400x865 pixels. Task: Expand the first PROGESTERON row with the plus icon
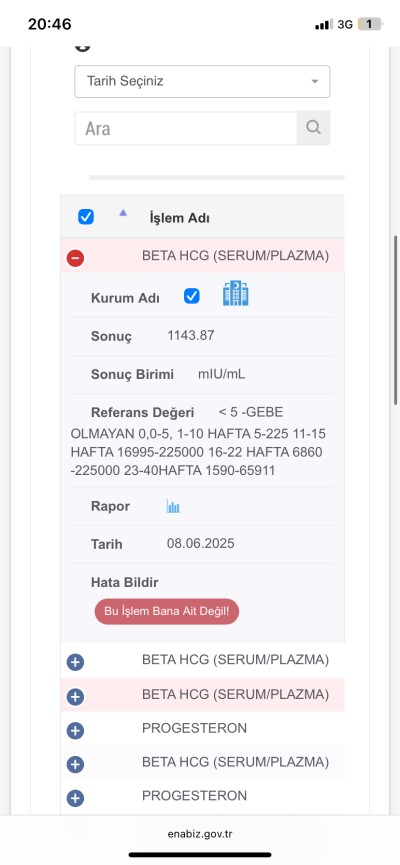tap(76, 731)
